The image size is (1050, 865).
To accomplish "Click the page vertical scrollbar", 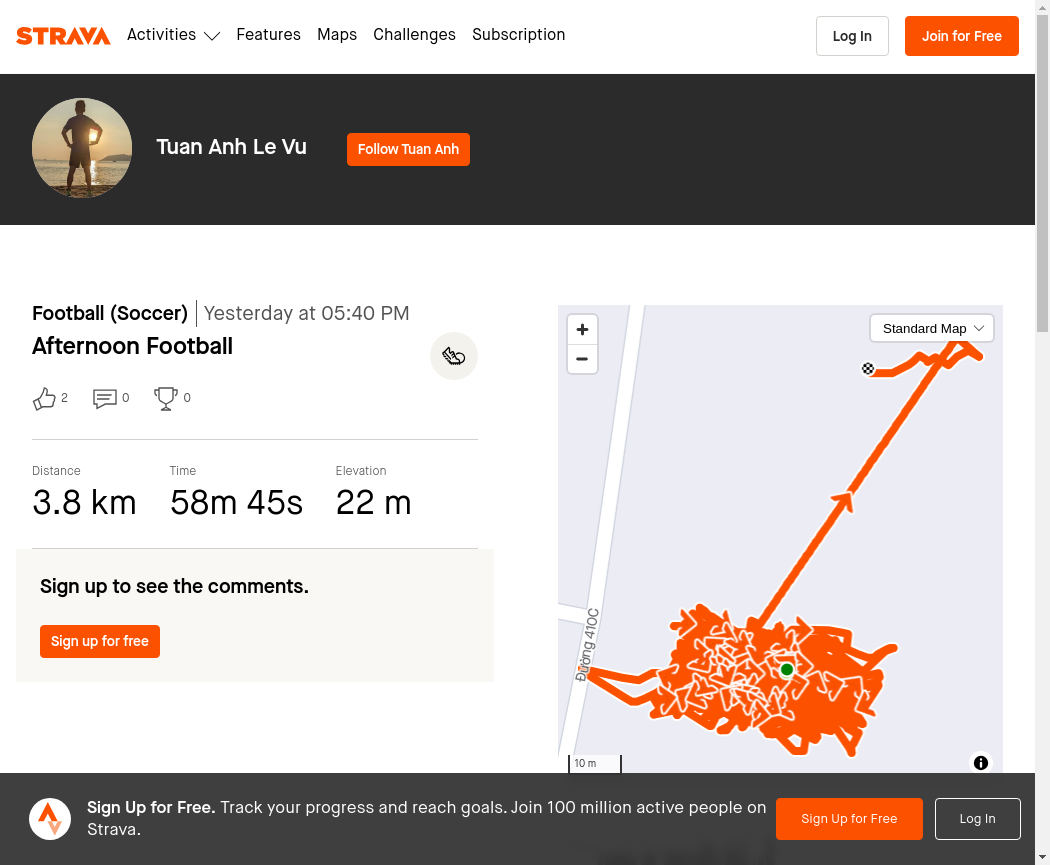I will pos(1043,173).
